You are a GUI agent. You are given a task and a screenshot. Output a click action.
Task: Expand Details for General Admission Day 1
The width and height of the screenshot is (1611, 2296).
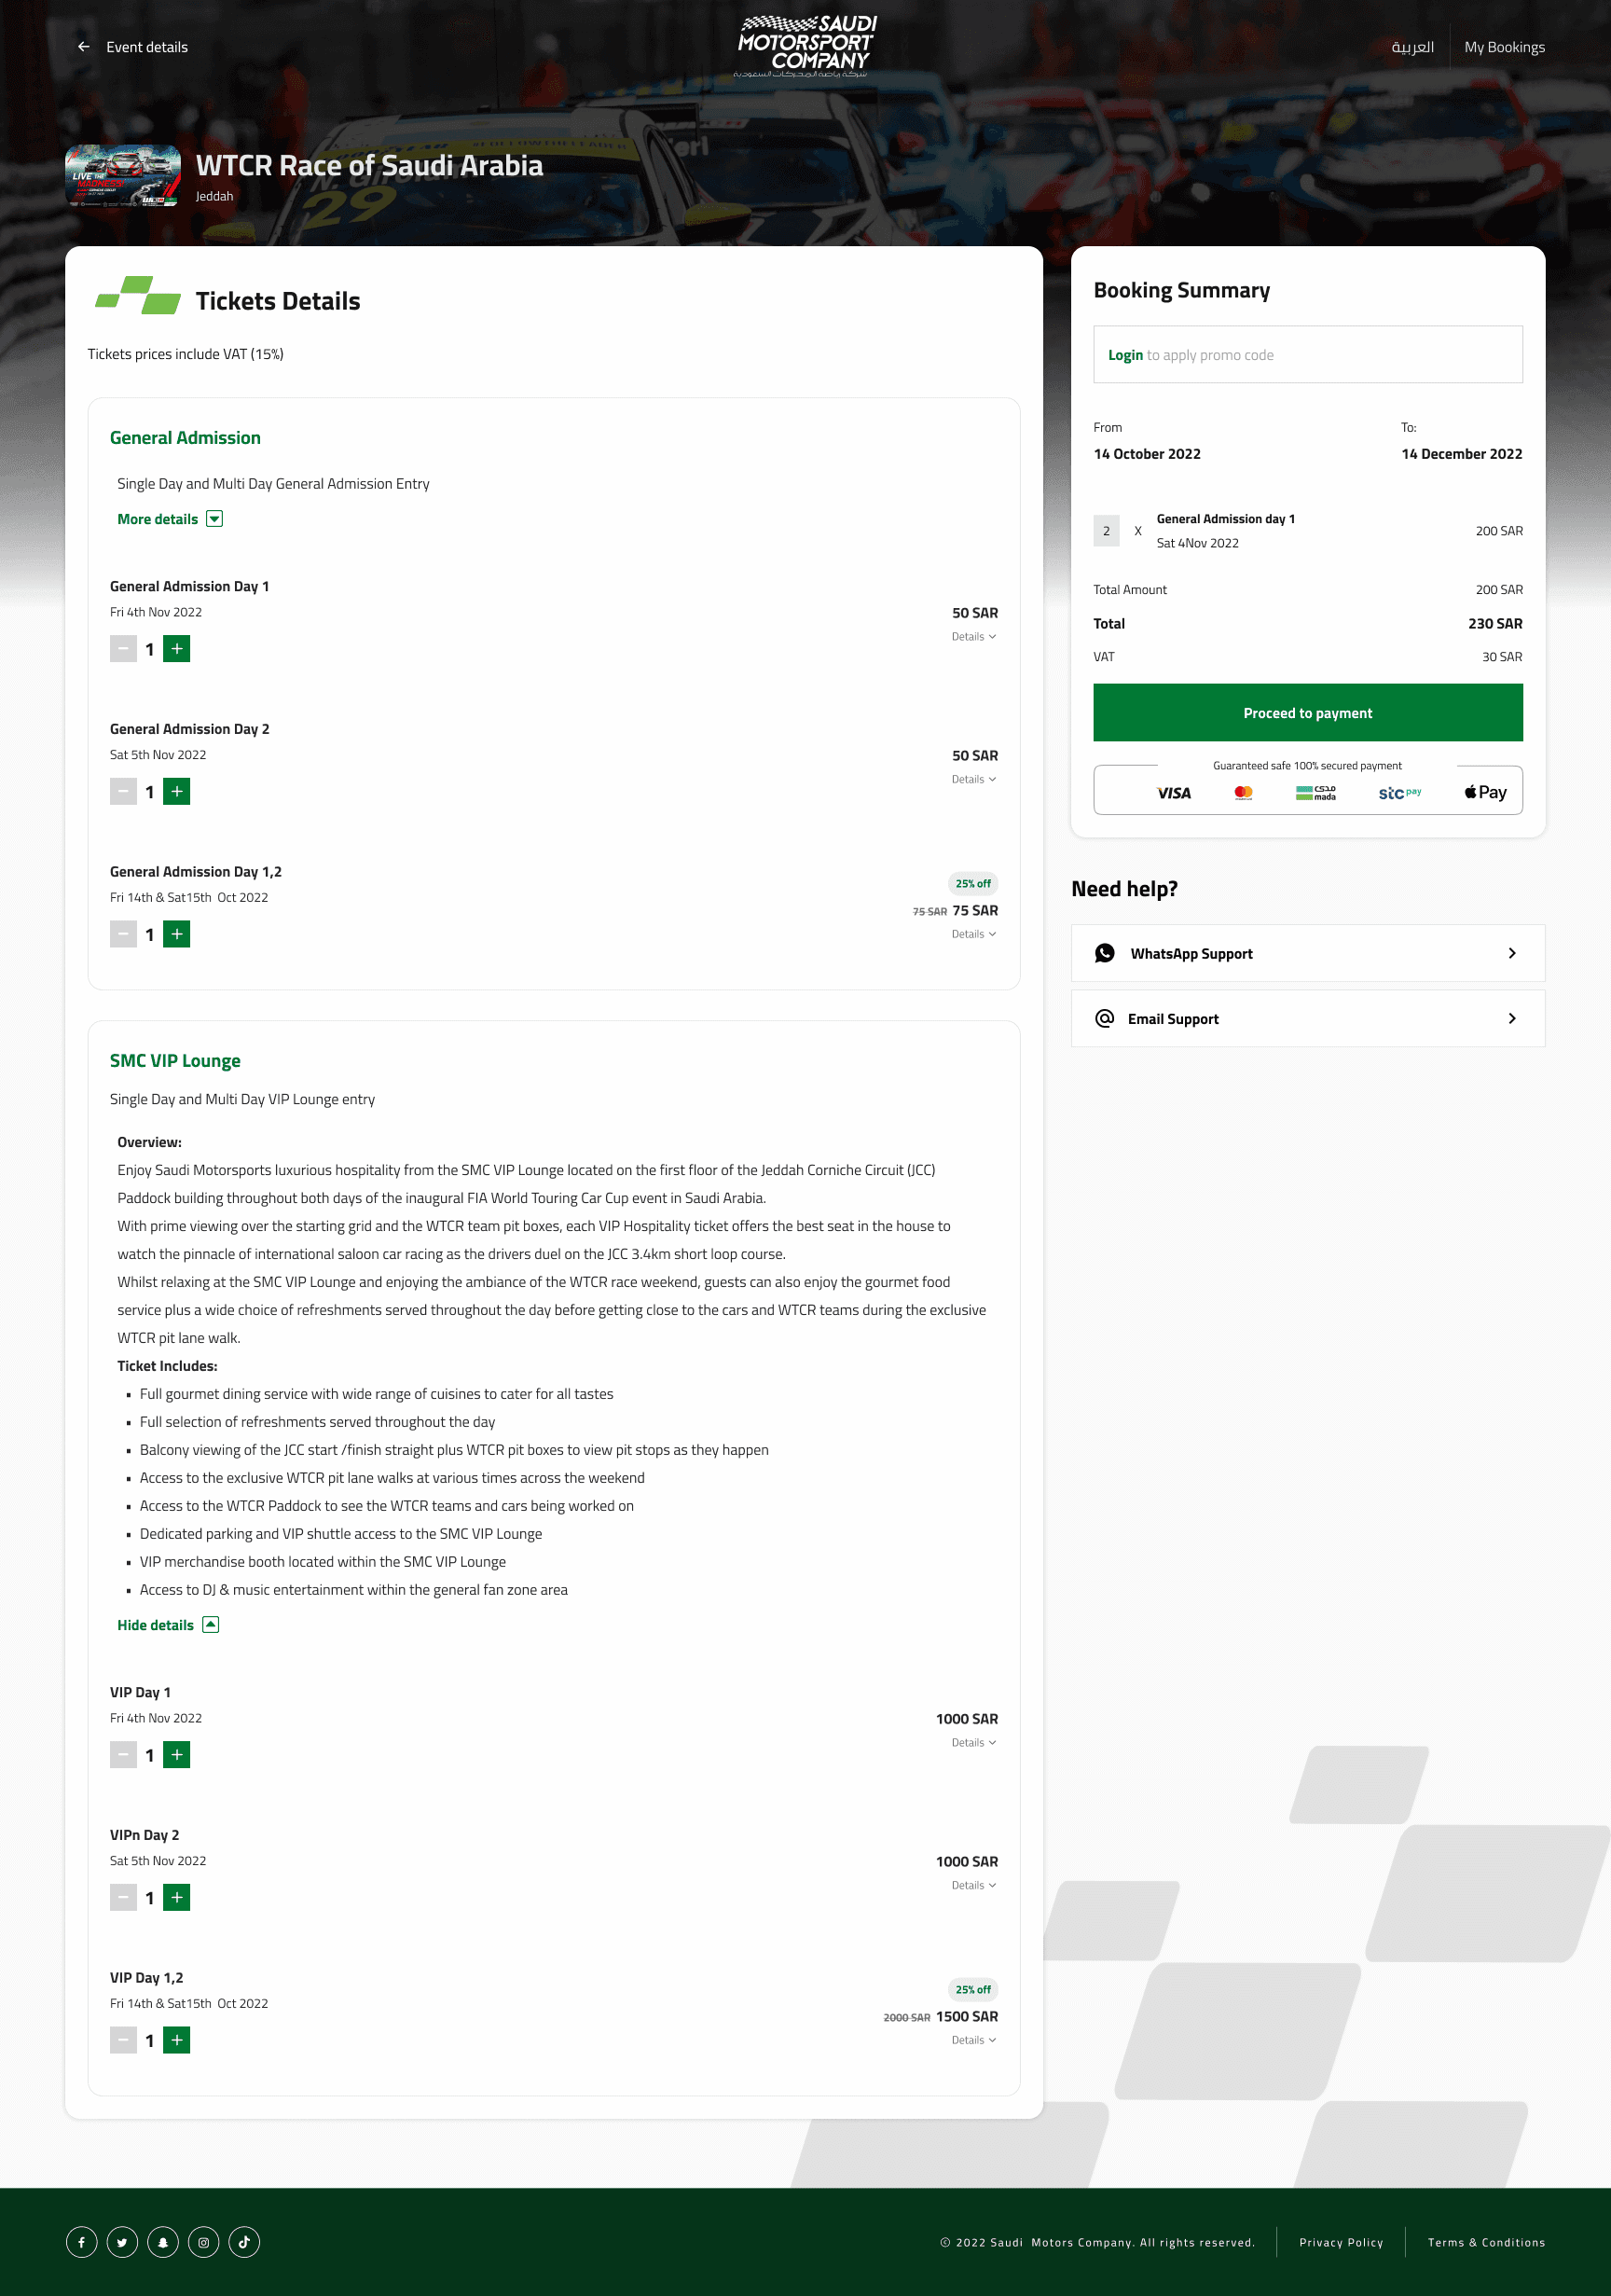[973, 637]
